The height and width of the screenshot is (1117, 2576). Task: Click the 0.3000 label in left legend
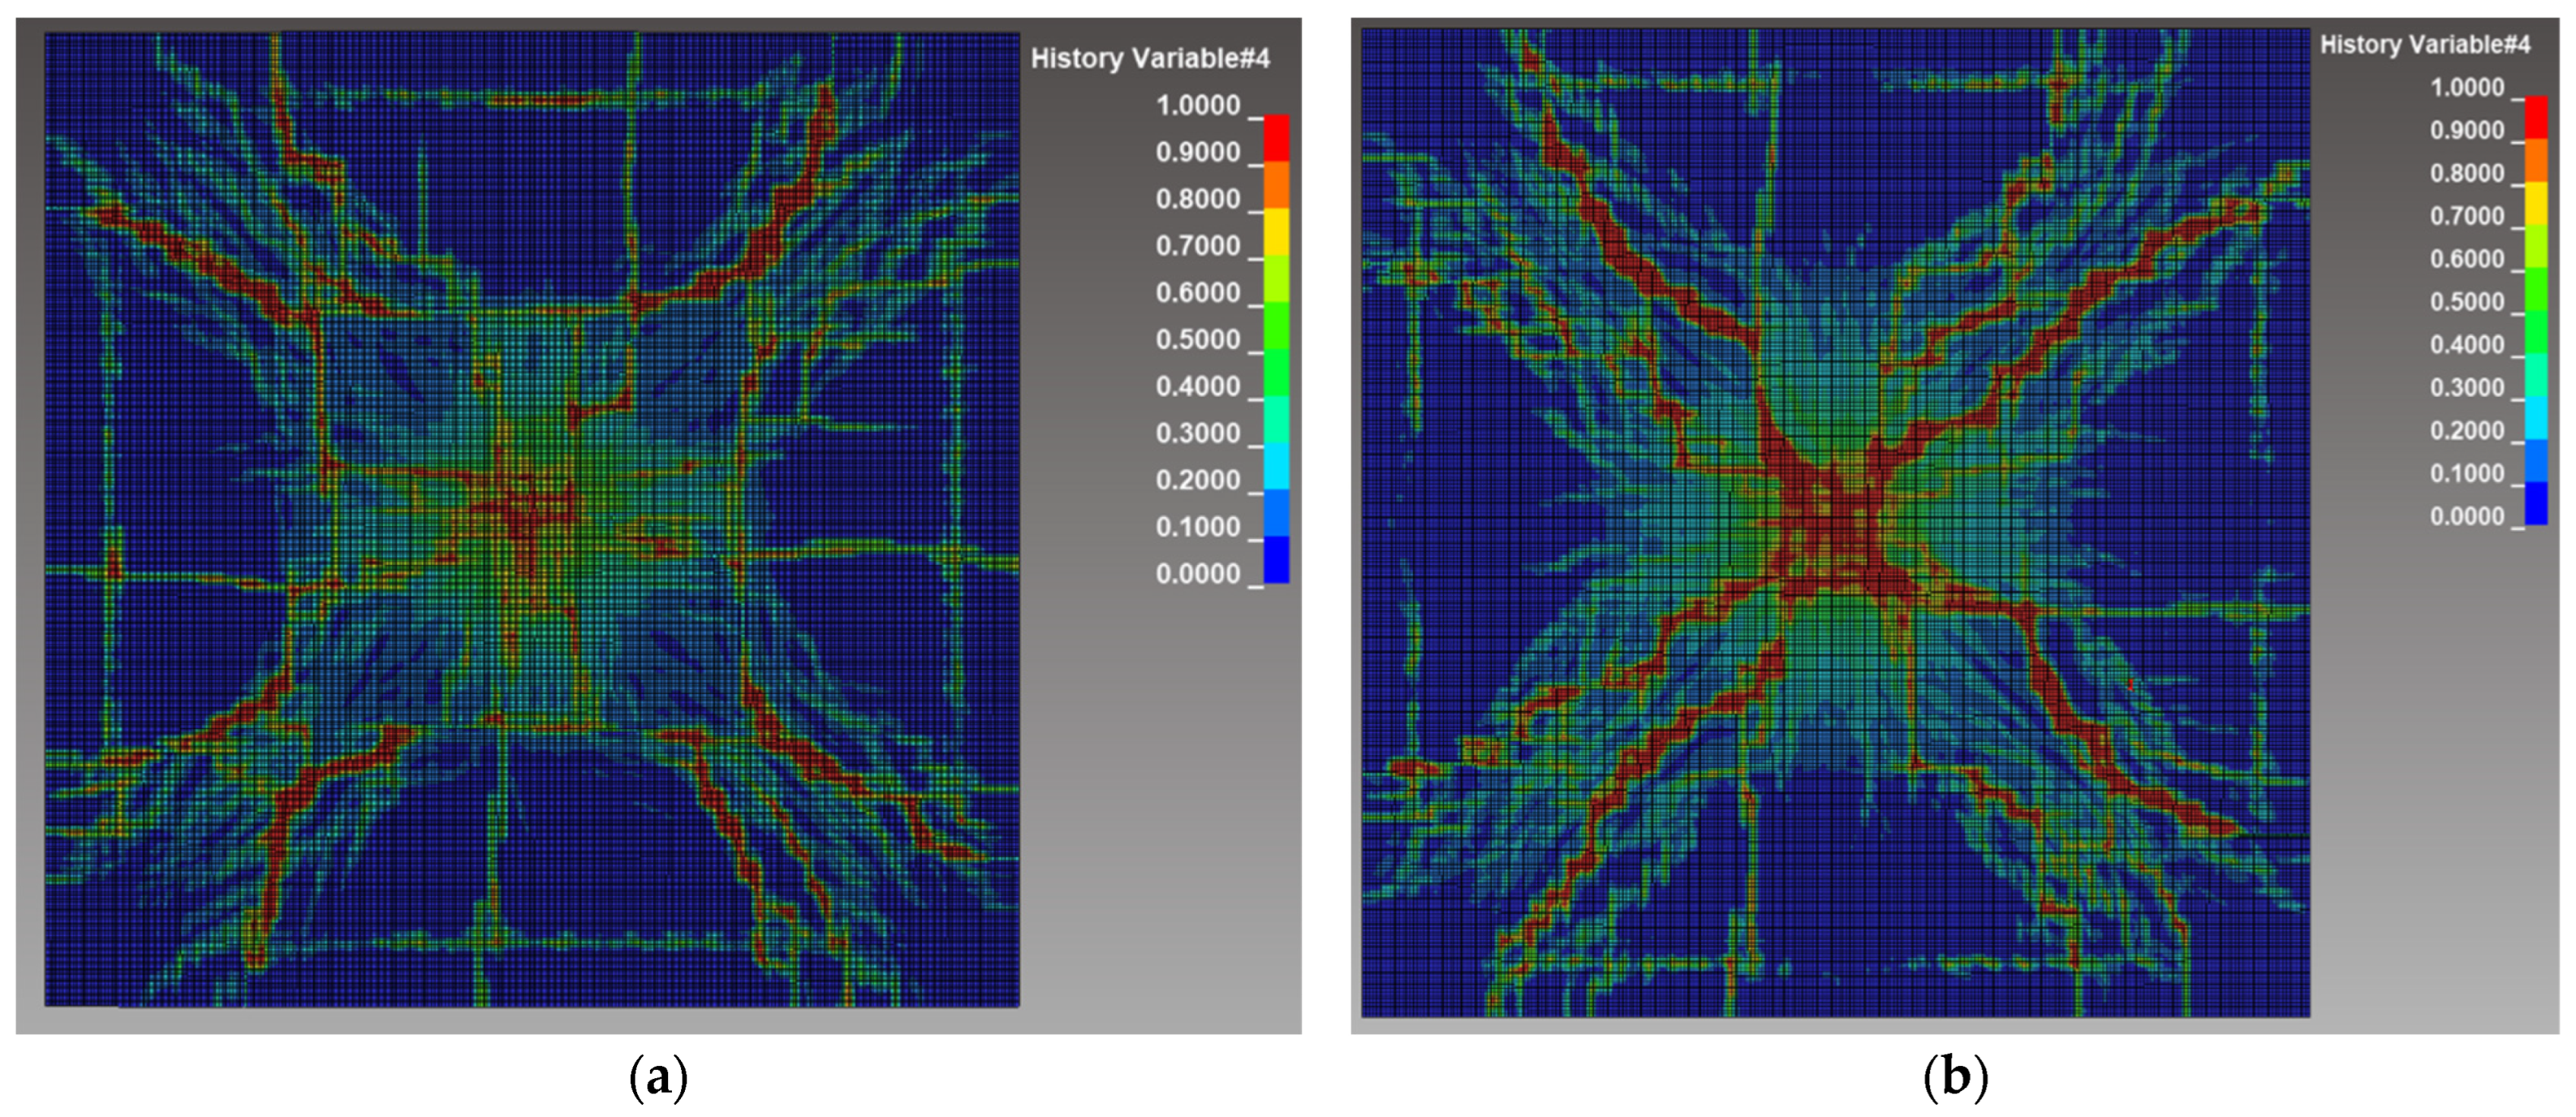(x=1197, y=434)
